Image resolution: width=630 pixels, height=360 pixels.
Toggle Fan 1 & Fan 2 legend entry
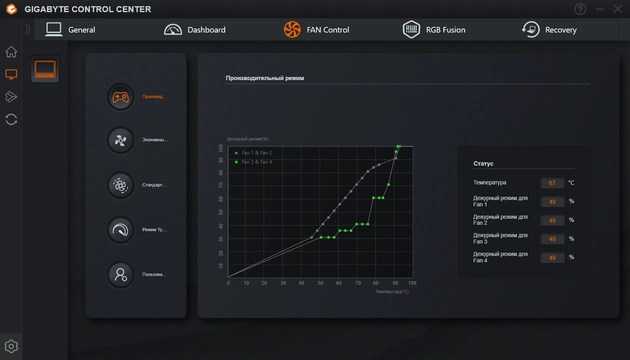point(253,153)
